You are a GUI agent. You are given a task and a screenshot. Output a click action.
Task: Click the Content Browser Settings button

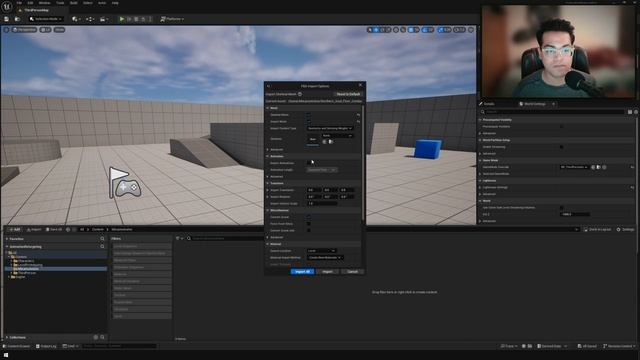click(625, 230)
